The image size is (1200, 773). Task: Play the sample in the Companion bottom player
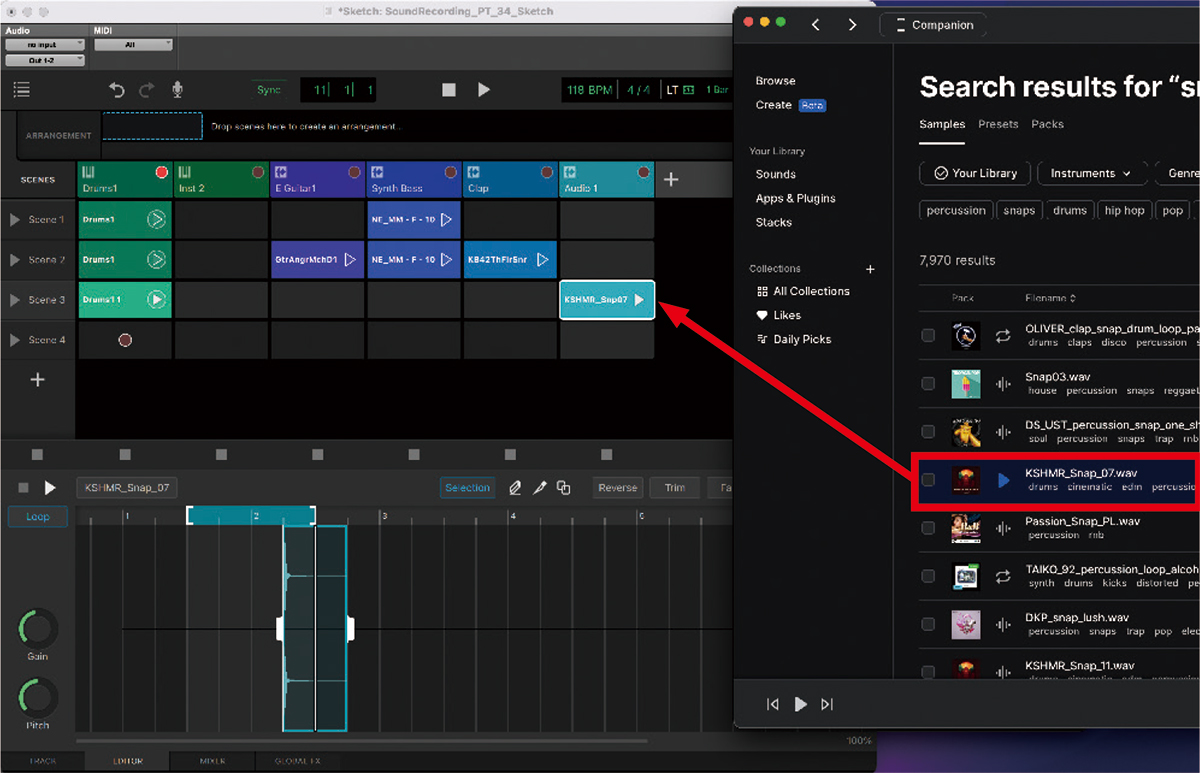point(800,704)
